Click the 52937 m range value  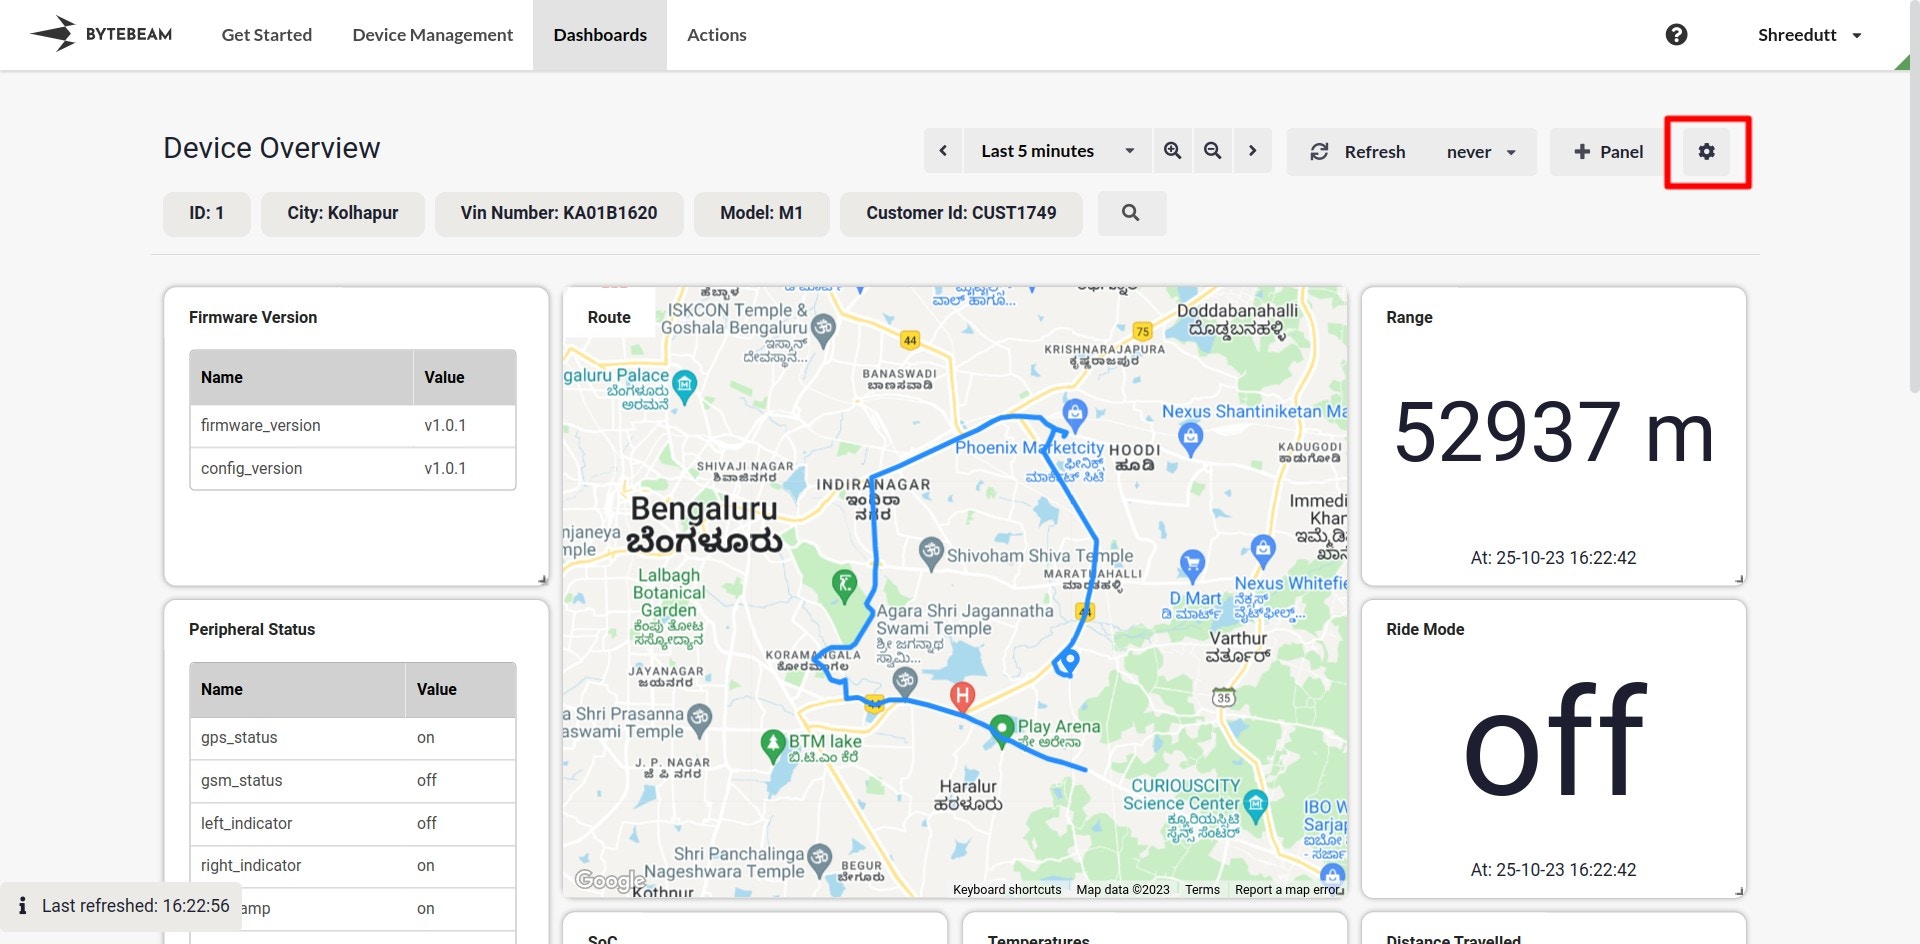pos(1554,432)
